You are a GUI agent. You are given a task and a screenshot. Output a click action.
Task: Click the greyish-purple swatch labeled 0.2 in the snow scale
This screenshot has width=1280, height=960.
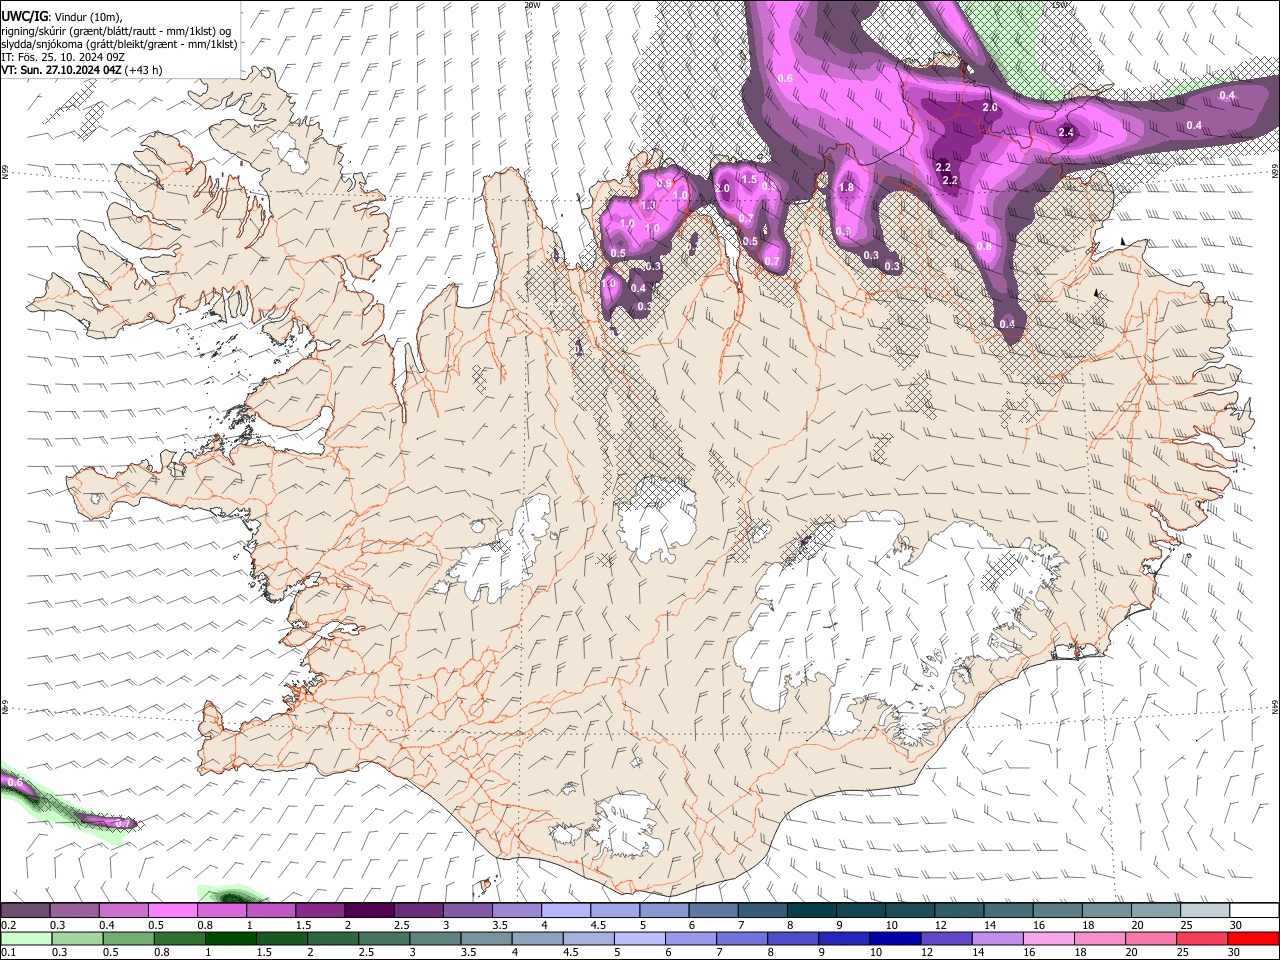(x=25, y=910)
